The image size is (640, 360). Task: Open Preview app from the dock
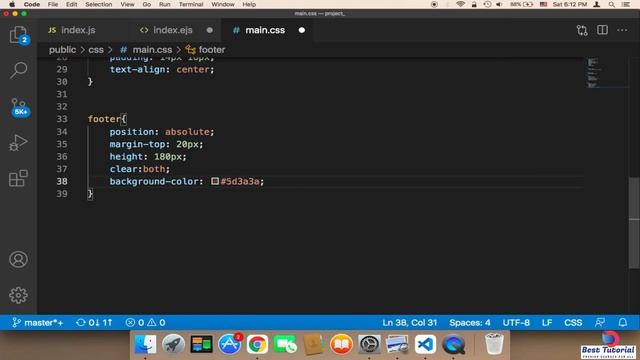click(397, 344)
